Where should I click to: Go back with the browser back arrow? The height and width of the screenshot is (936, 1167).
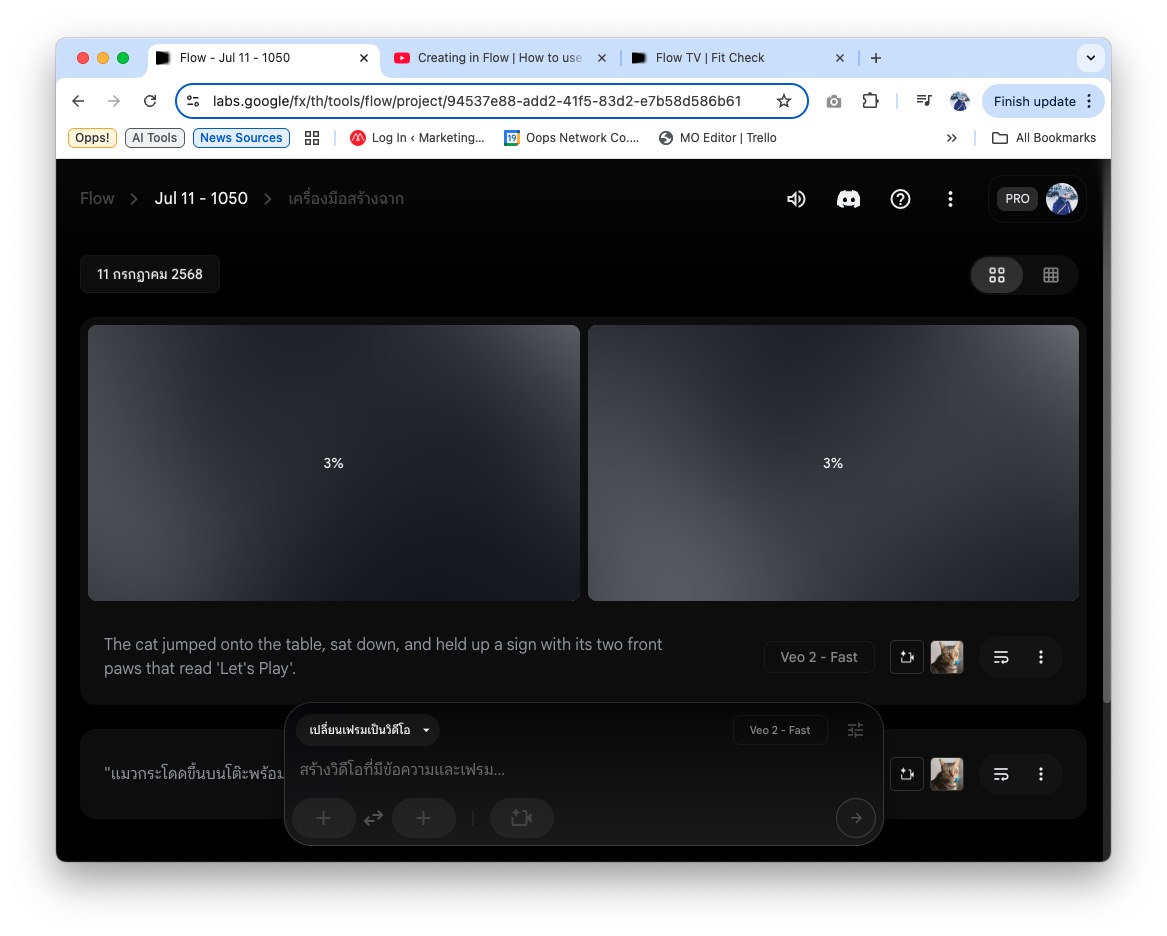tap(78, 101)
